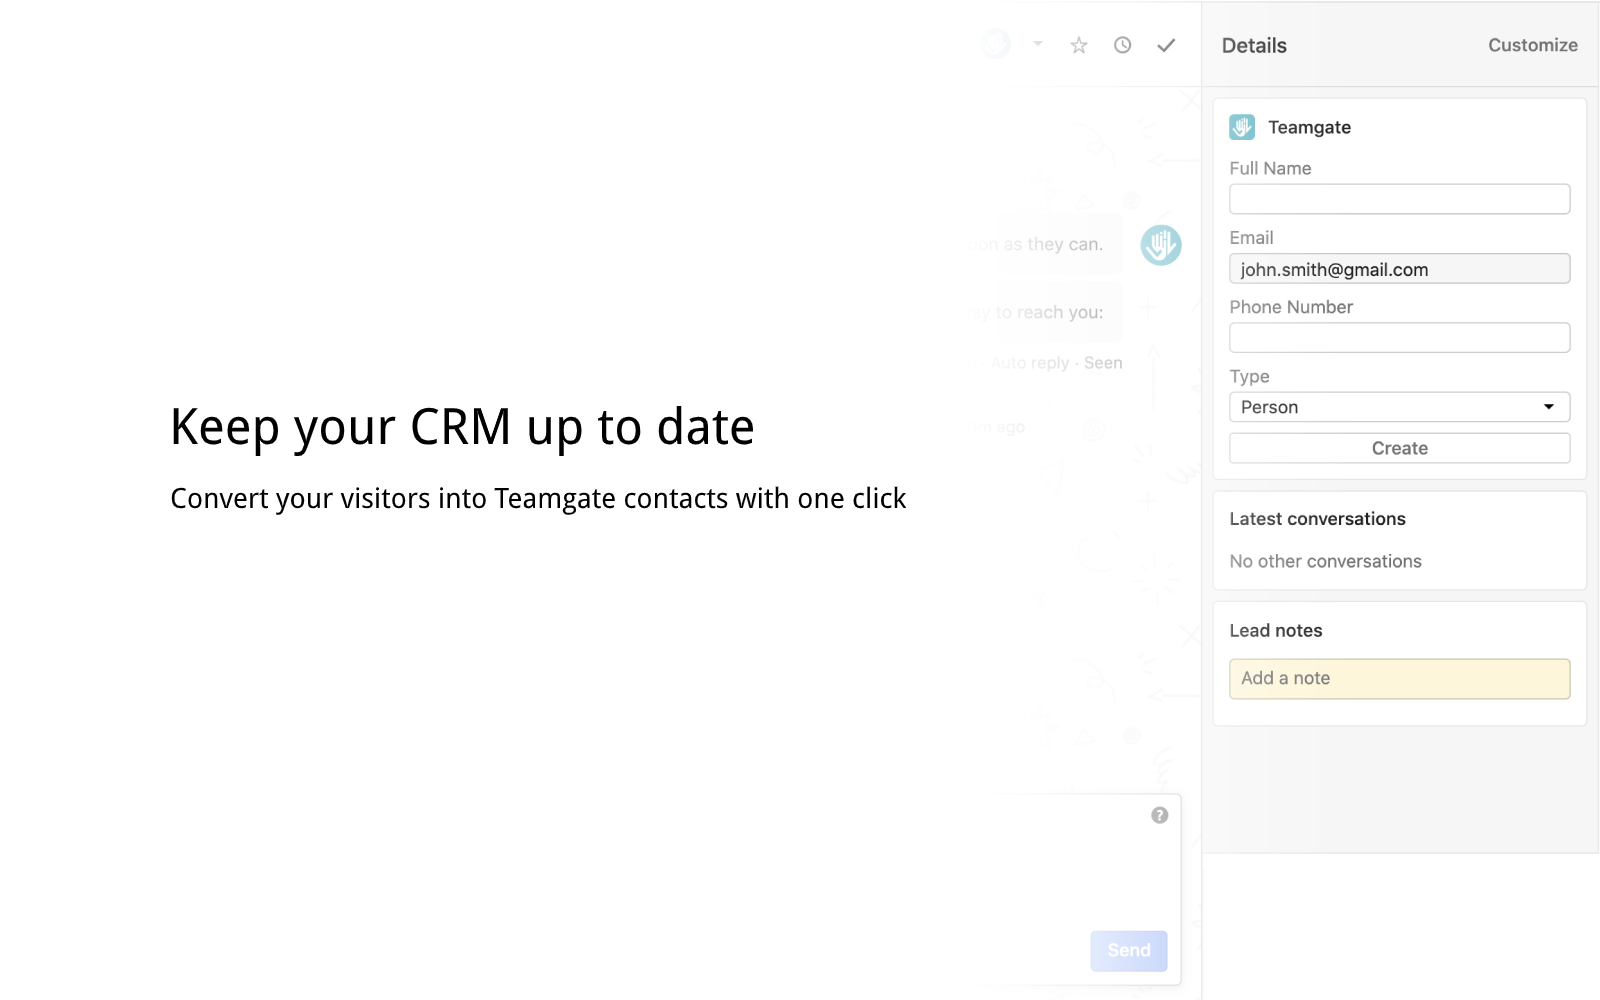
Task: Select the snooze clock icon
Action: click(1122, 45)
